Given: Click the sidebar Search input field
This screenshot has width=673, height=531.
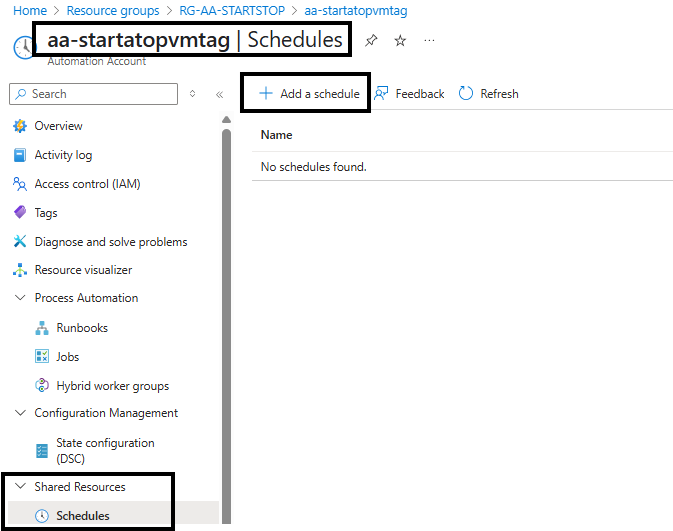Looking at the screenshot, I should [x=100, y=94].
